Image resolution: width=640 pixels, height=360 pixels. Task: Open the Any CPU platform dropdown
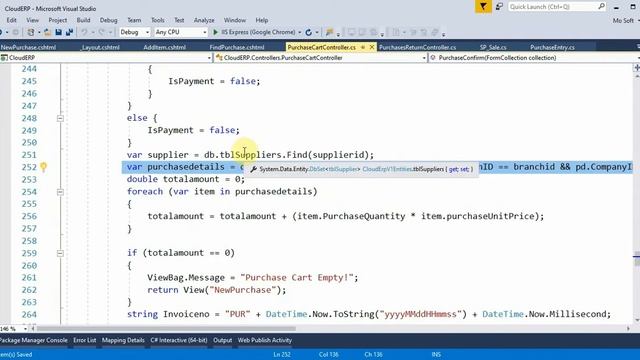[x=181, y=32]
